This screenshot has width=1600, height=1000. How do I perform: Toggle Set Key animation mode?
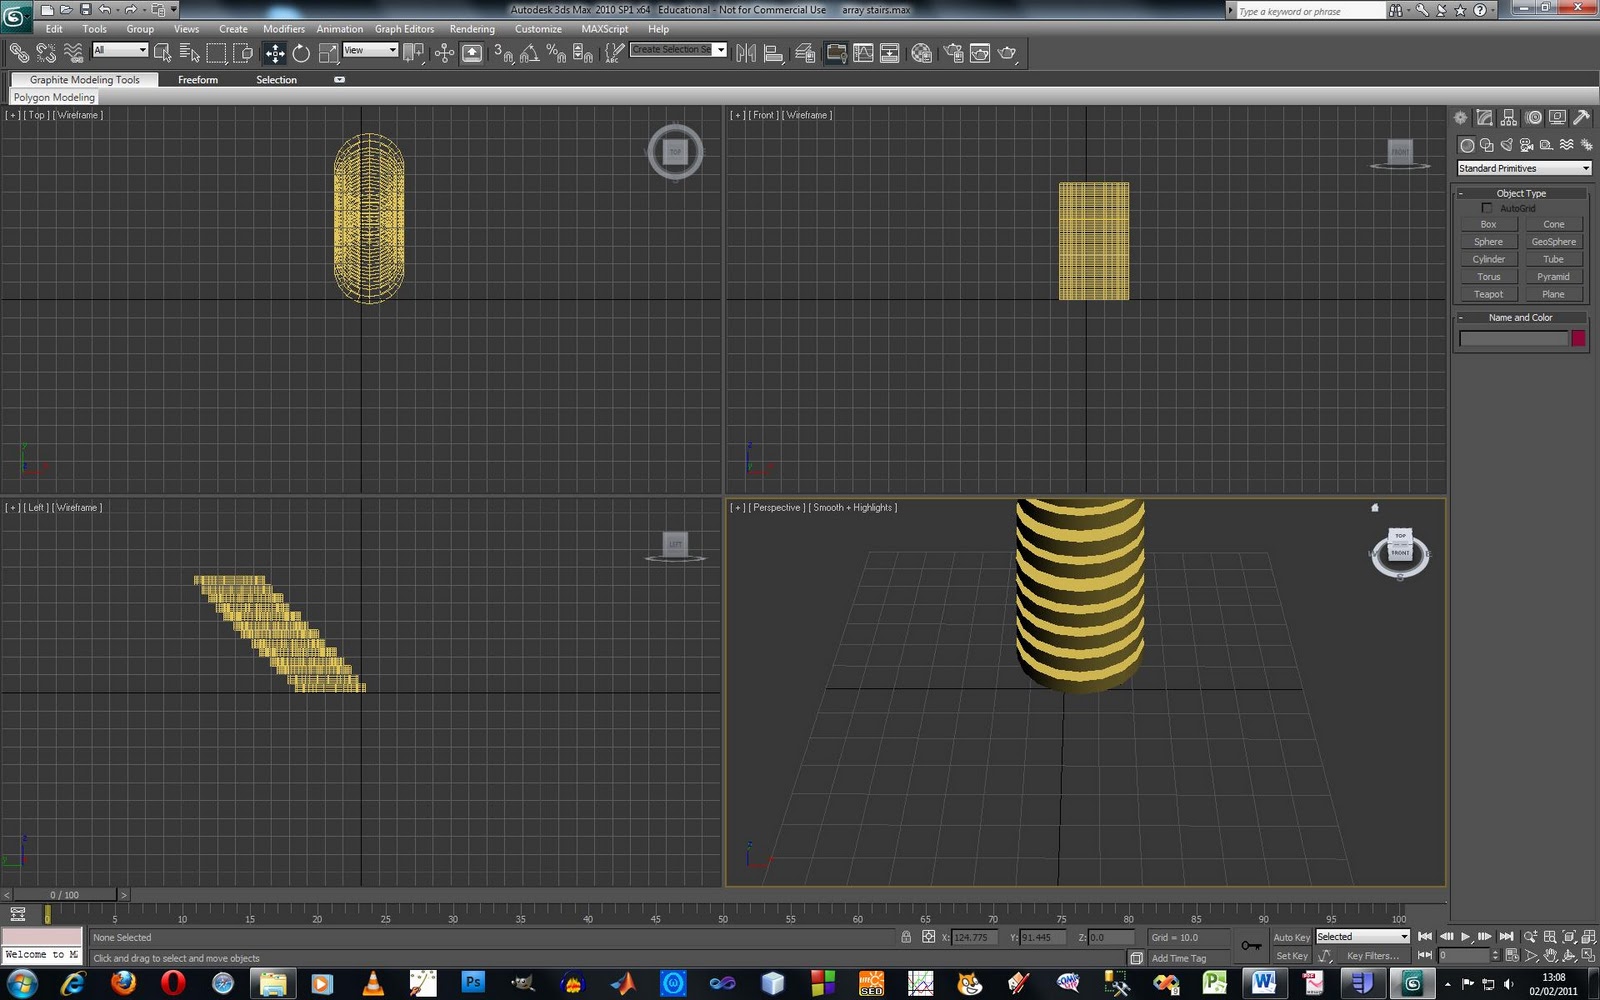(1291, 956)
